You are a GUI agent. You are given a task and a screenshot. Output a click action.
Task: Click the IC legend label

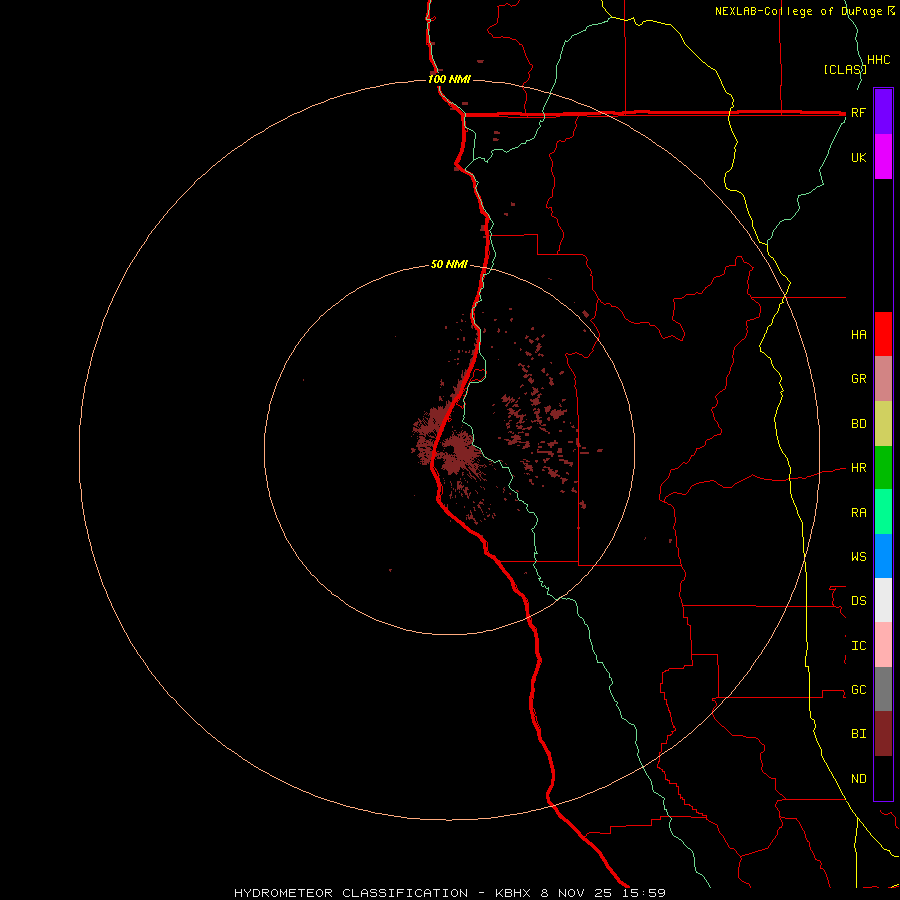click(858, 646)
